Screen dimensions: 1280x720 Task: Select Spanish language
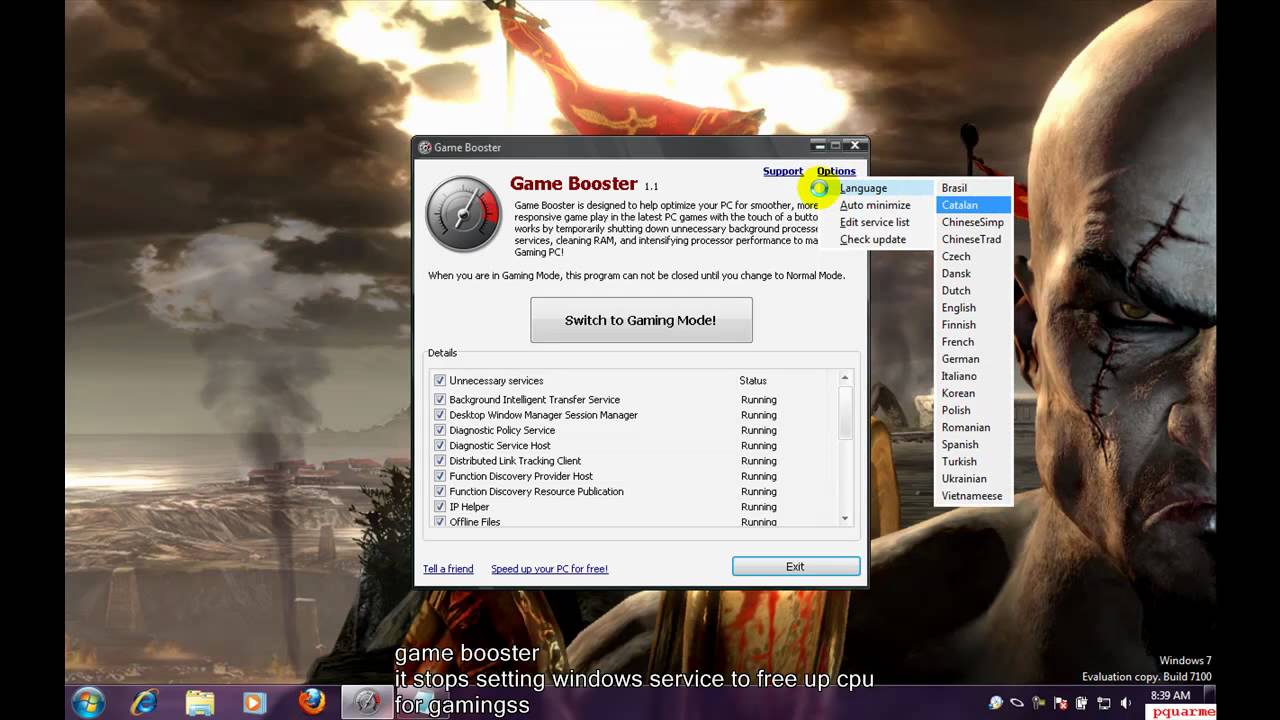974,444
